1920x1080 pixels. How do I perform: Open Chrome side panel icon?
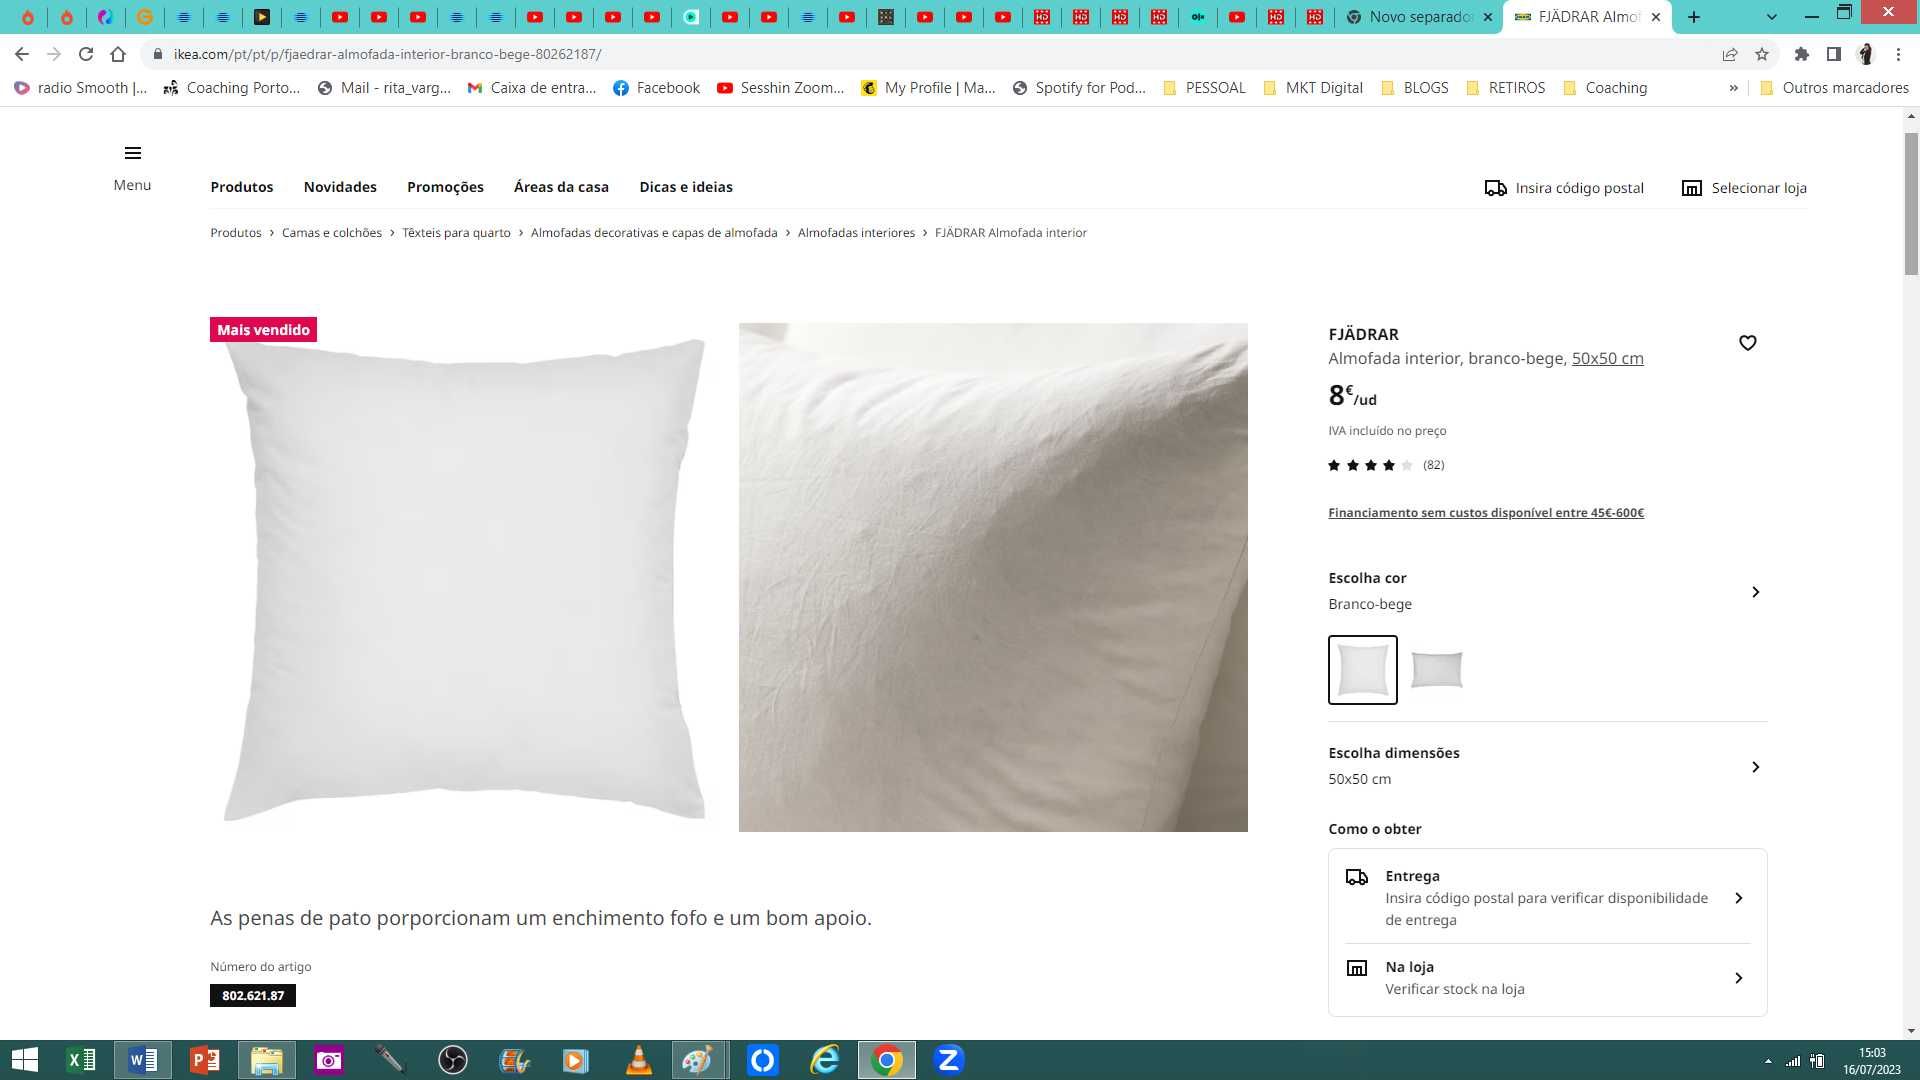coord(1833,54)
